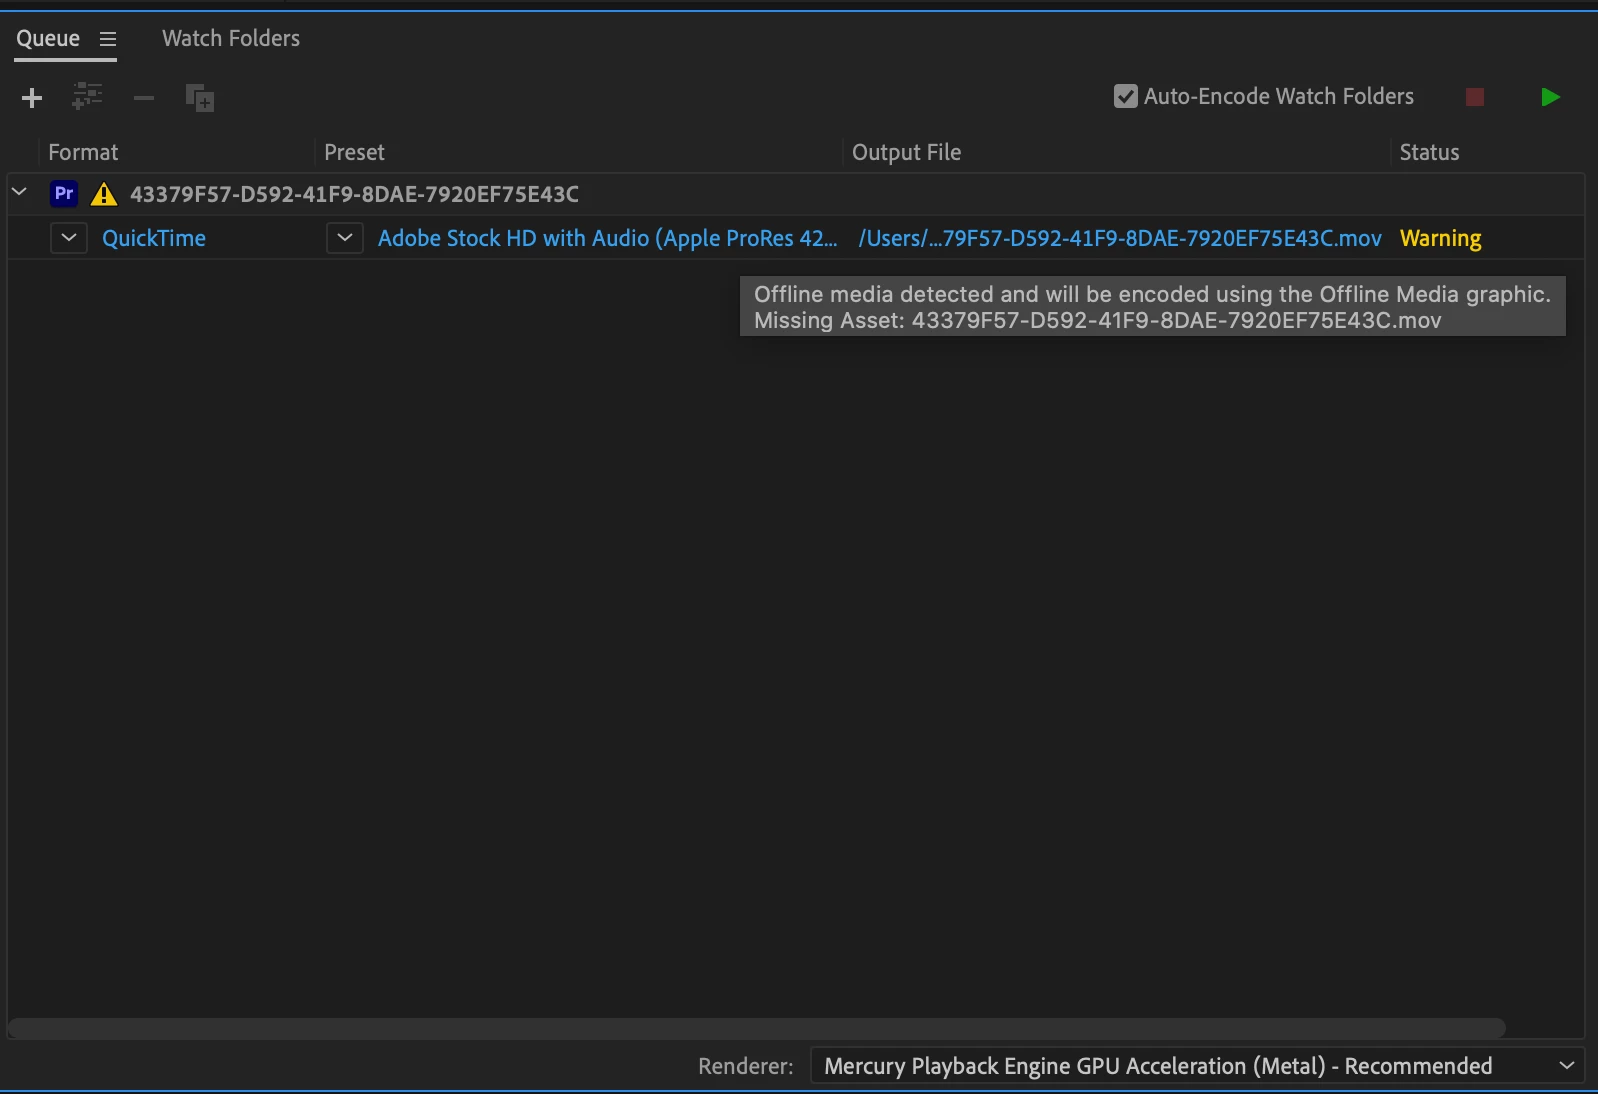Click the output file path .mov link
The width and height of the screenshot is (1598, 1094).
(x=1120, y=238)
